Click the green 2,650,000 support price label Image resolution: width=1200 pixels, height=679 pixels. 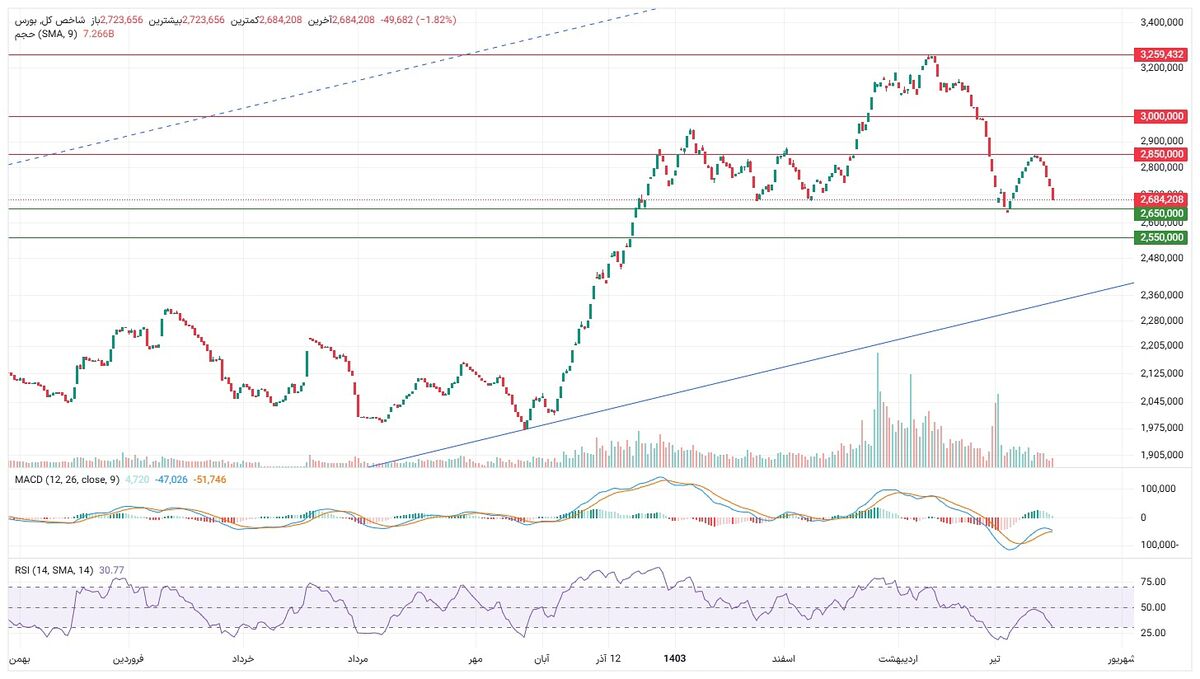(x=1161, y=213)
